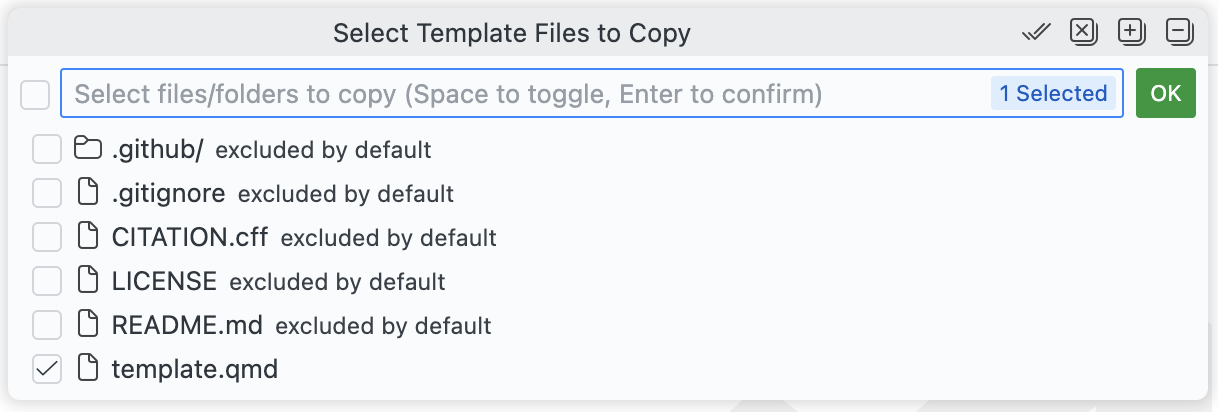Click the expand all plus icon
Screen dimensions: 1218x412
click(x=1131, y=33)
